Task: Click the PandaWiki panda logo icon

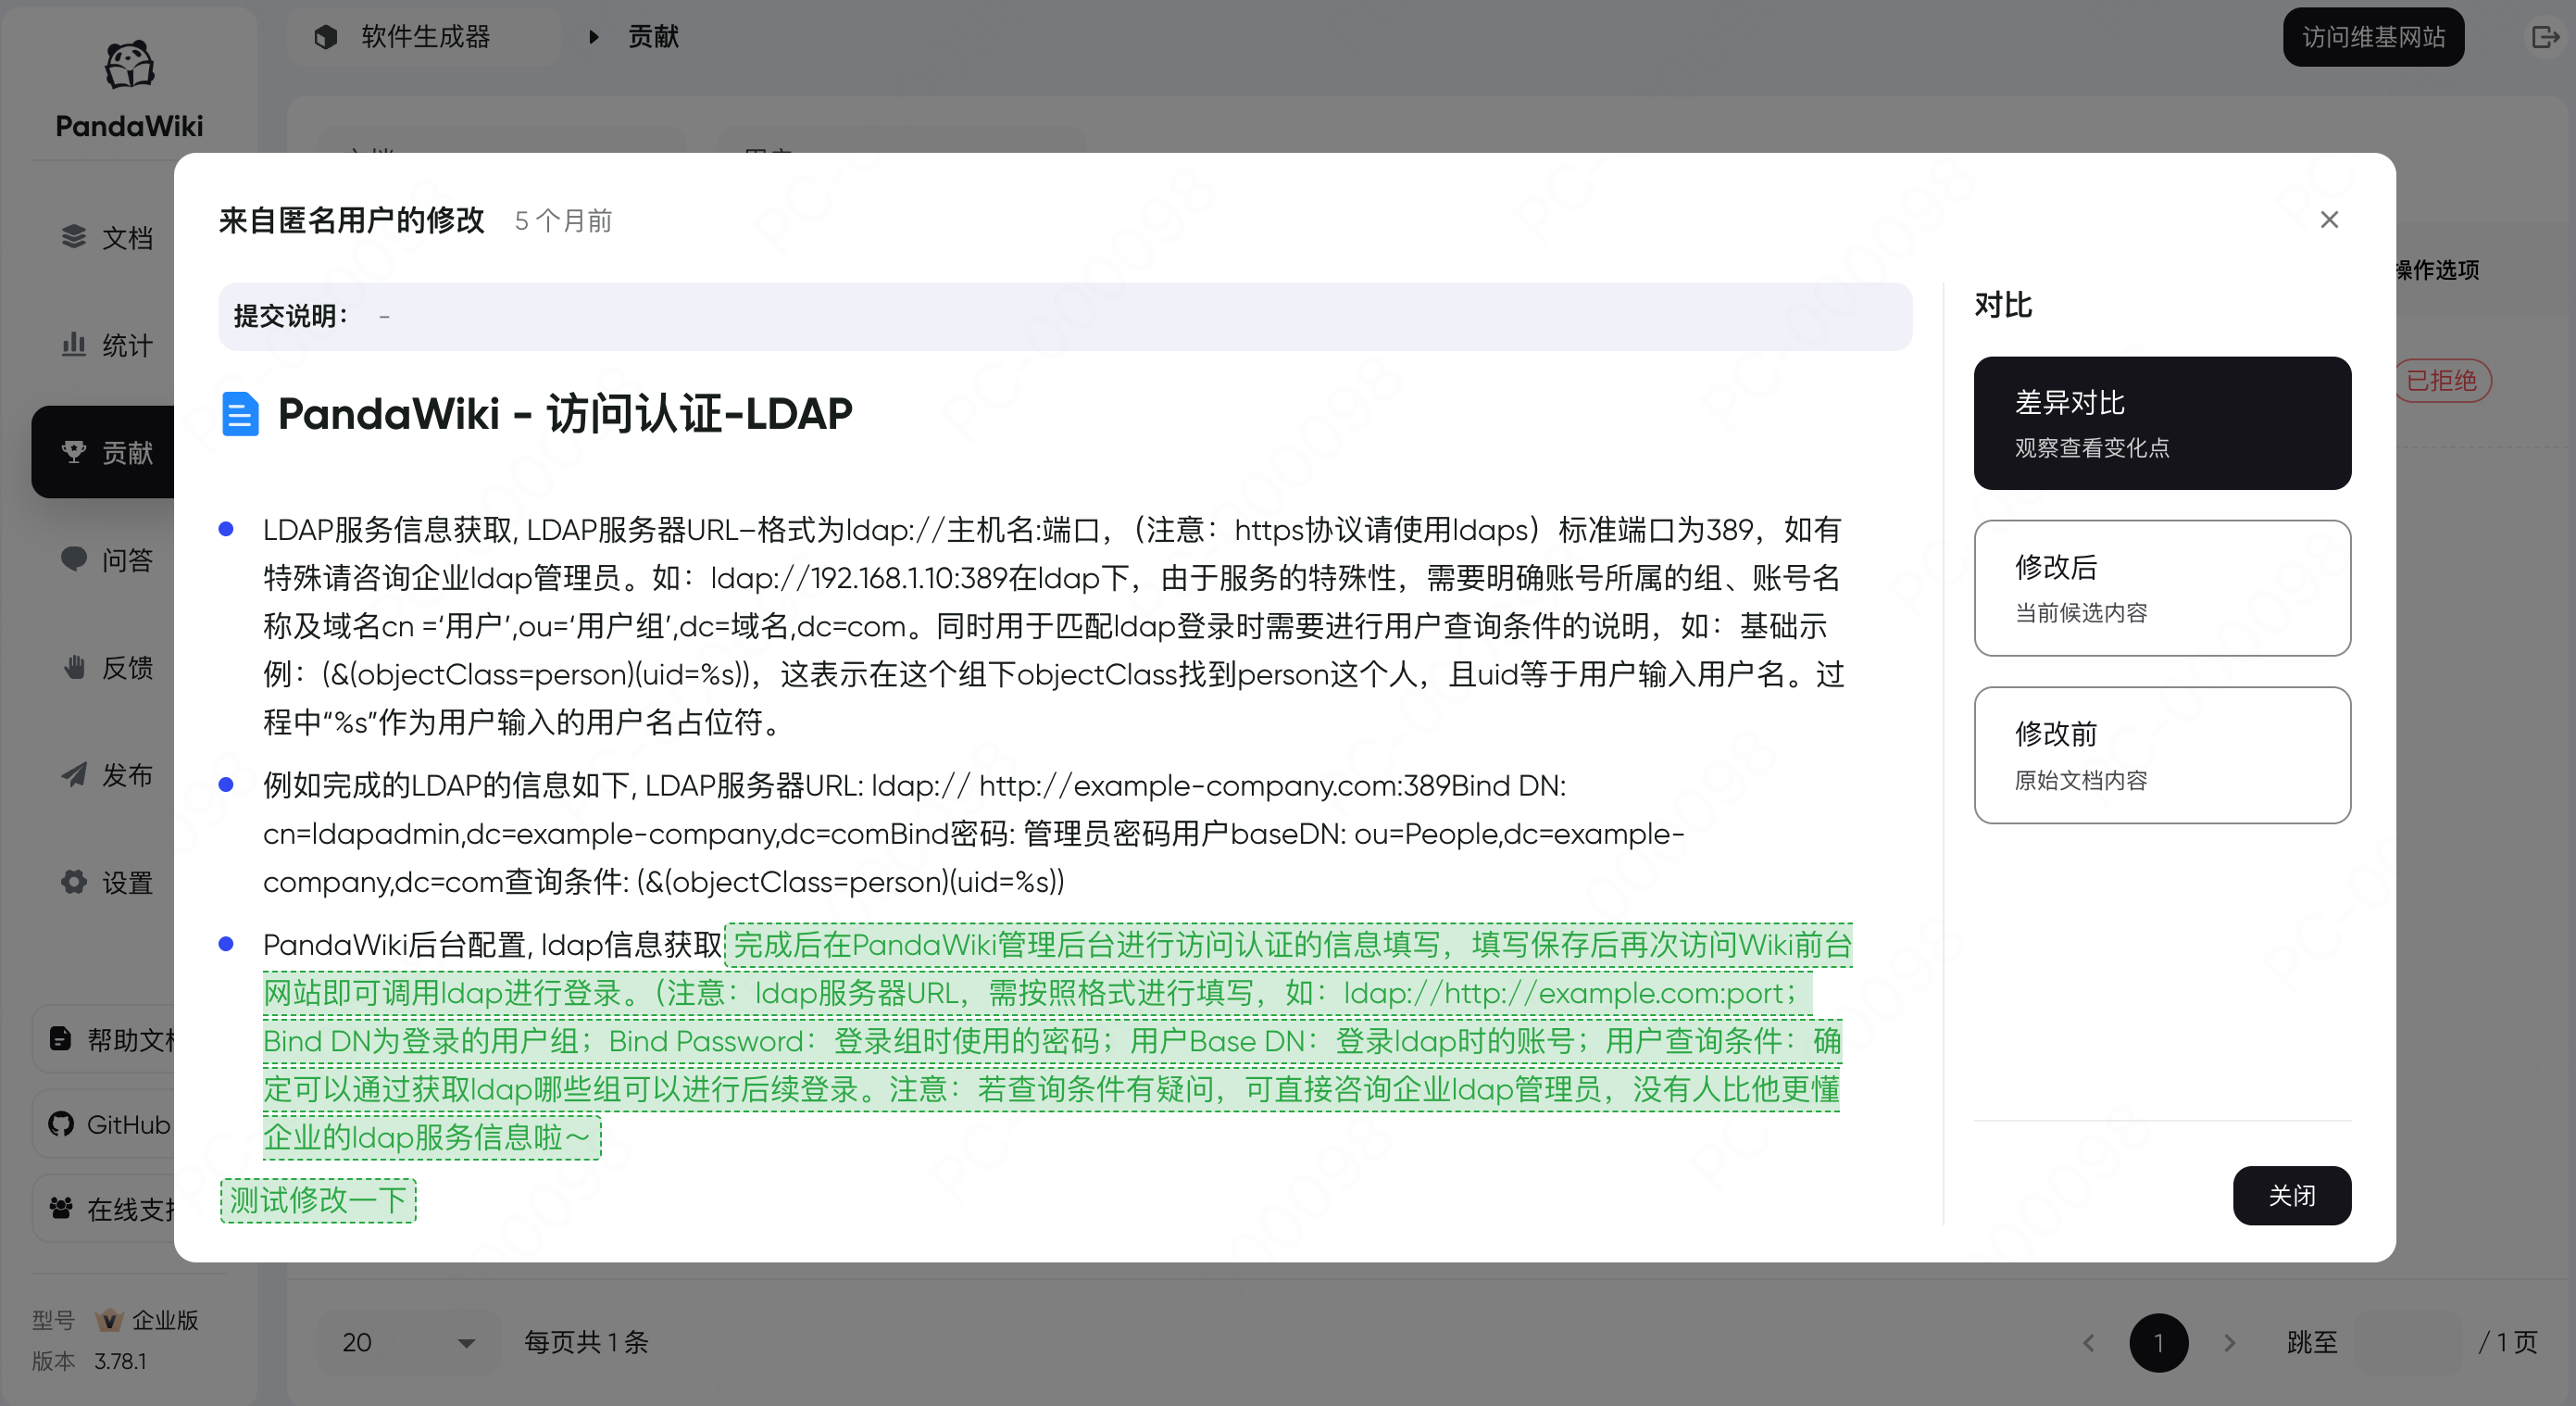Action: pyautogui.click(x=129, y=66)
